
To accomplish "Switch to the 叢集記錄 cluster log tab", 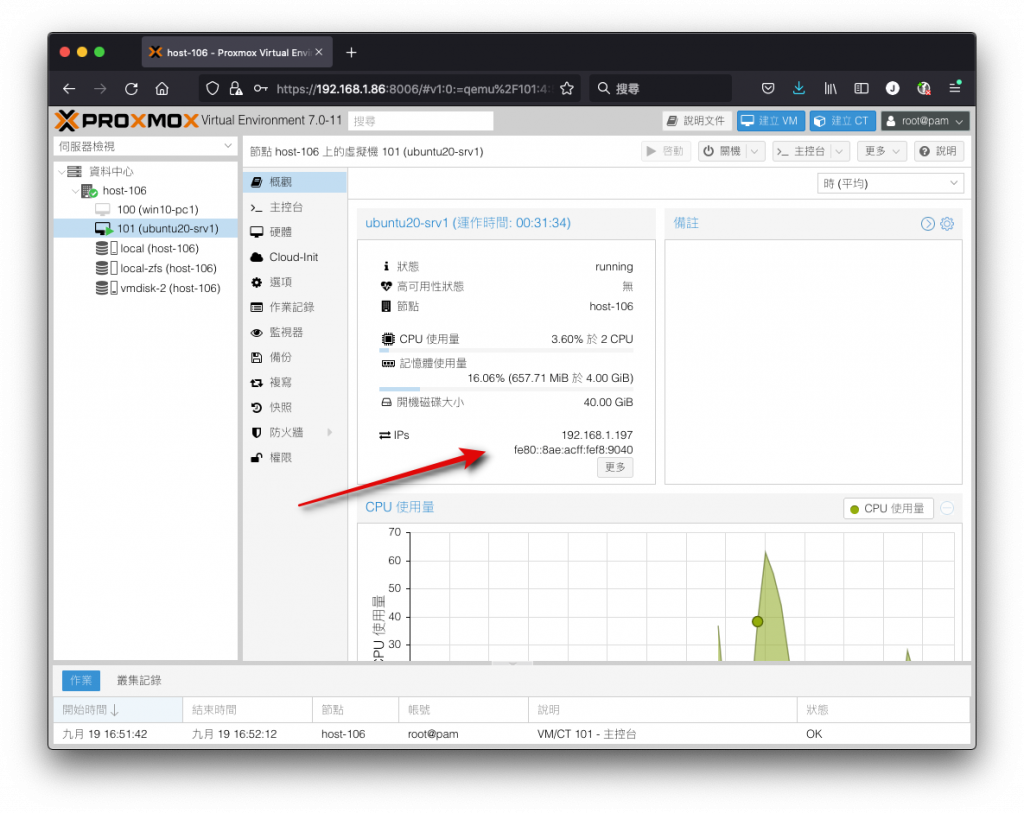I will click(x=139, y=680).
